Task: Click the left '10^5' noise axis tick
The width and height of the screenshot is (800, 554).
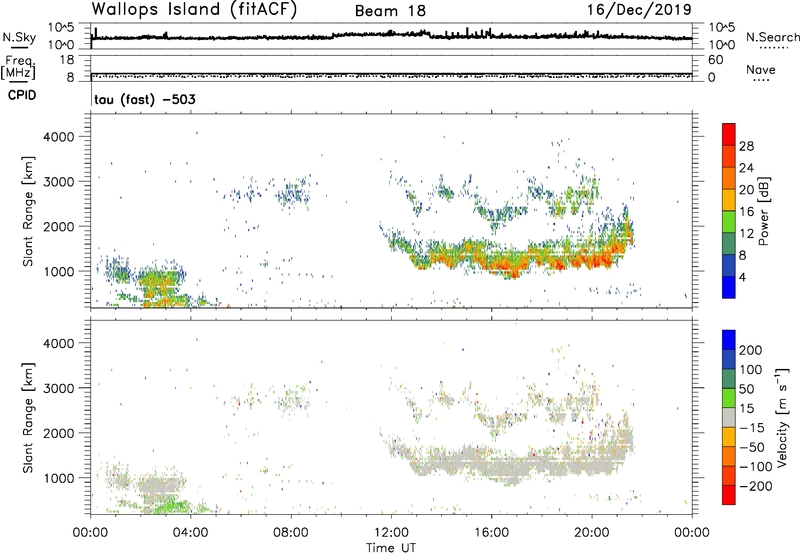Action: tap(61, 28)
